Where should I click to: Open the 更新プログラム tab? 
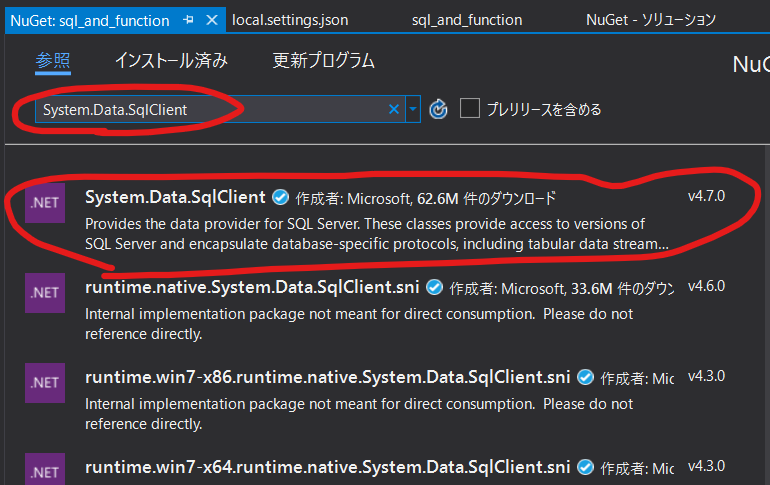click(324, 61)
